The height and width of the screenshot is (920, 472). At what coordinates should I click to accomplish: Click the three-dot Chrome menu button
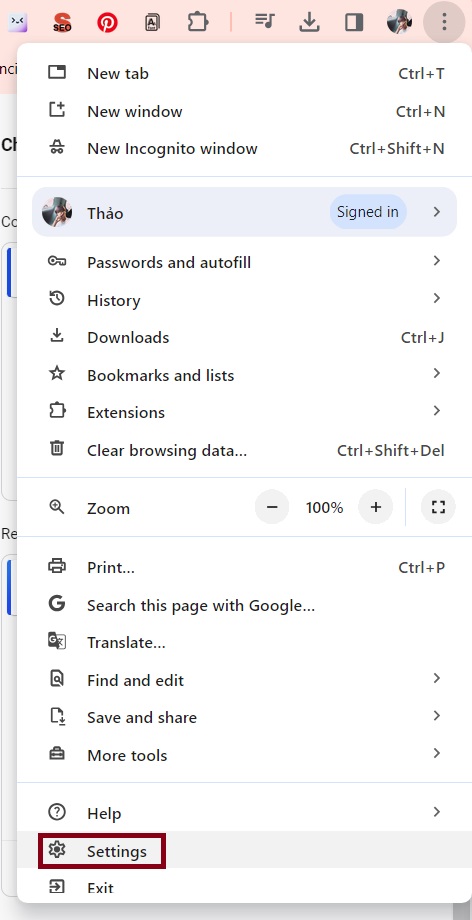(x=444, y=23)
